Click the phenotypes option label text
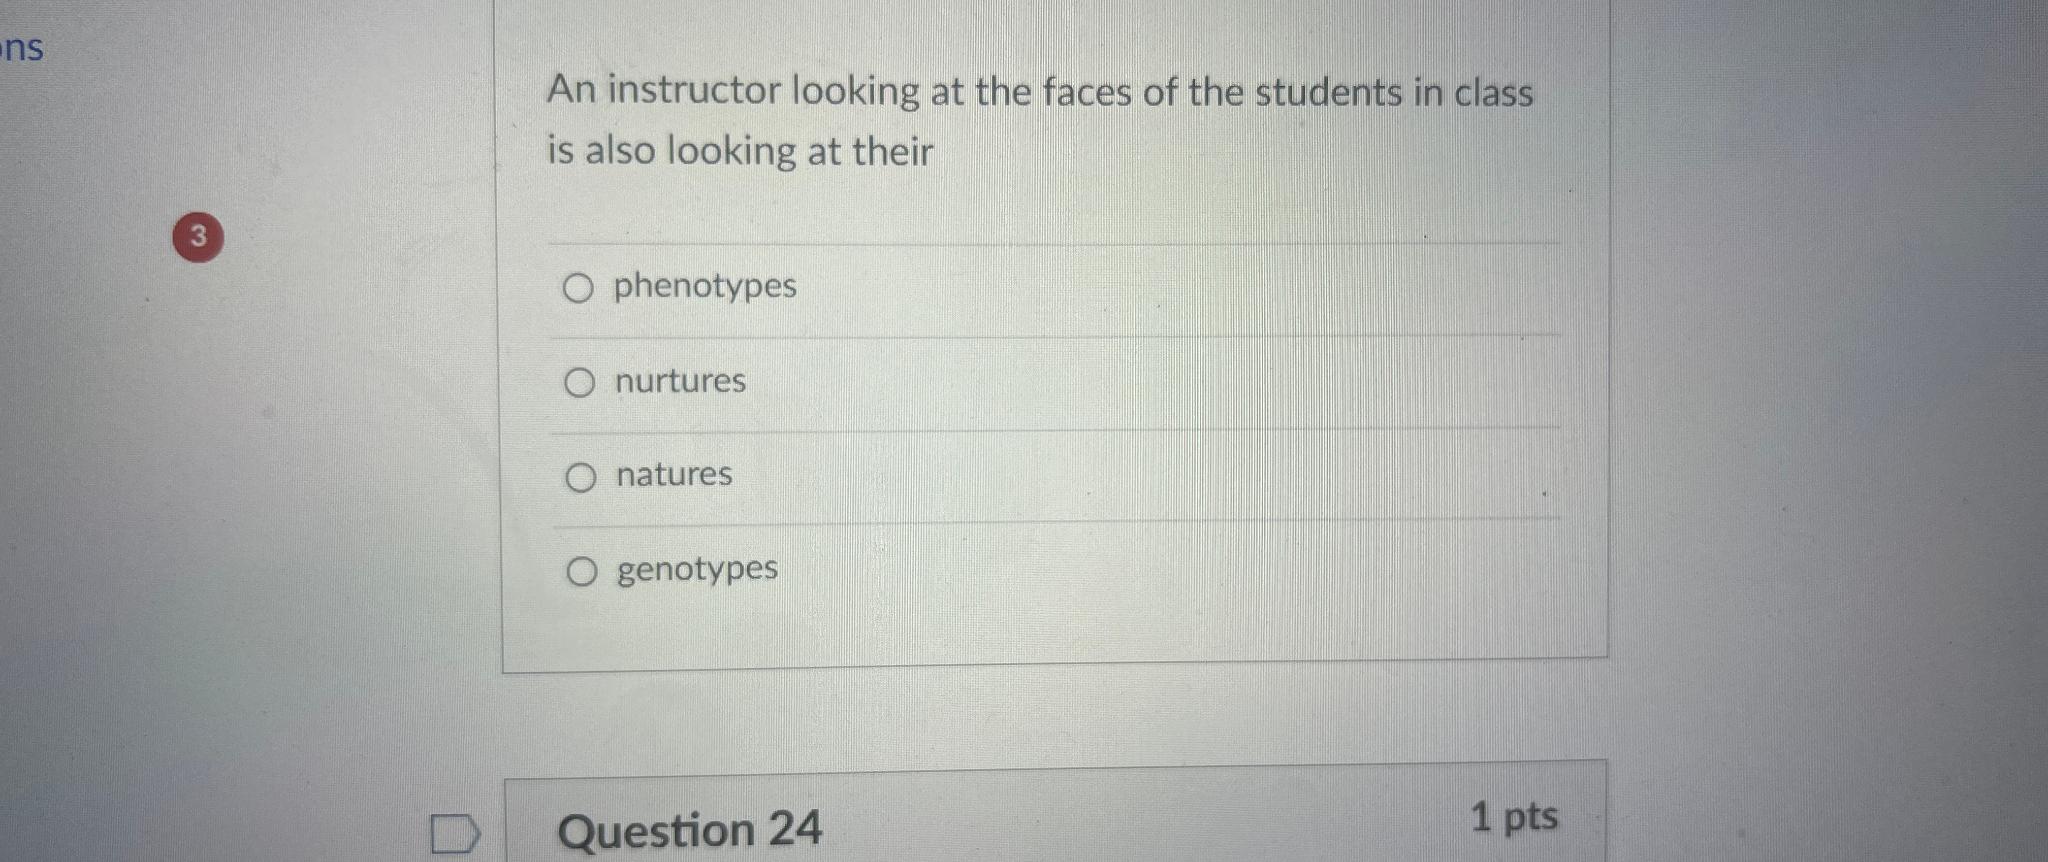2048x862 pixels. pos(705,287)
